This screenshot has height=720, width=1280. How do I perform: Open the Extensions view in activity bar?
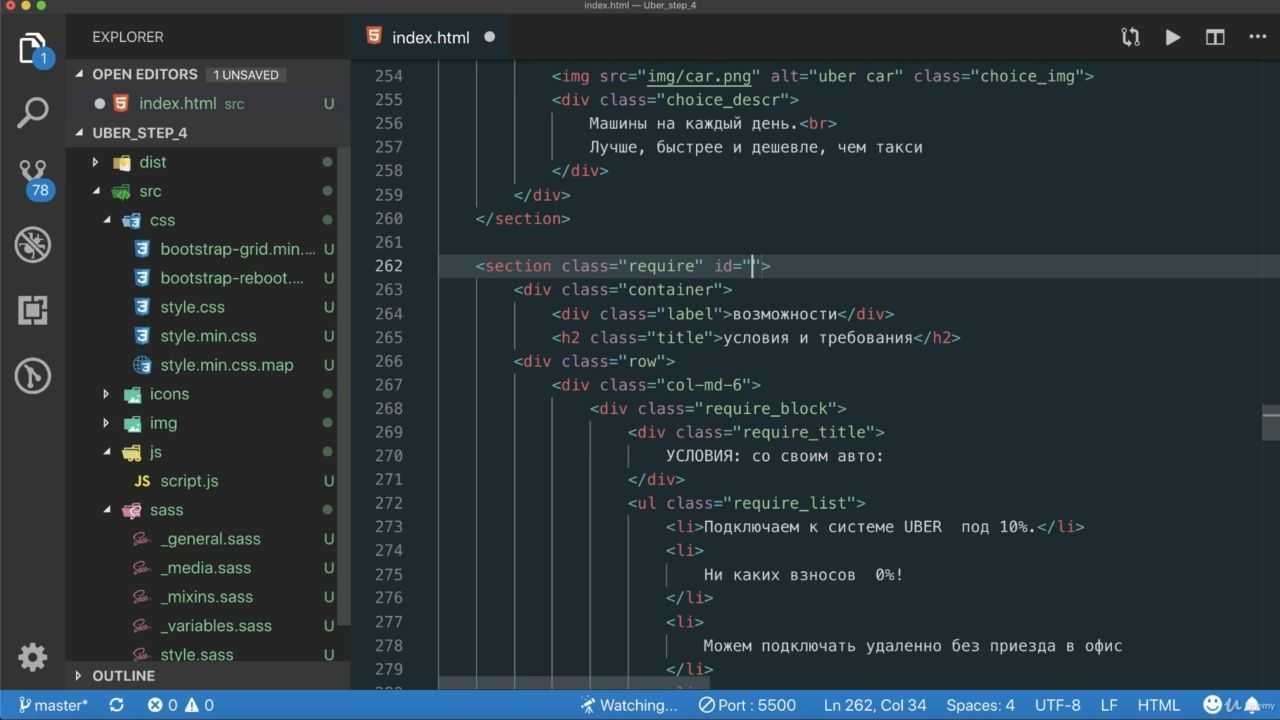click(x=33, y=310)
